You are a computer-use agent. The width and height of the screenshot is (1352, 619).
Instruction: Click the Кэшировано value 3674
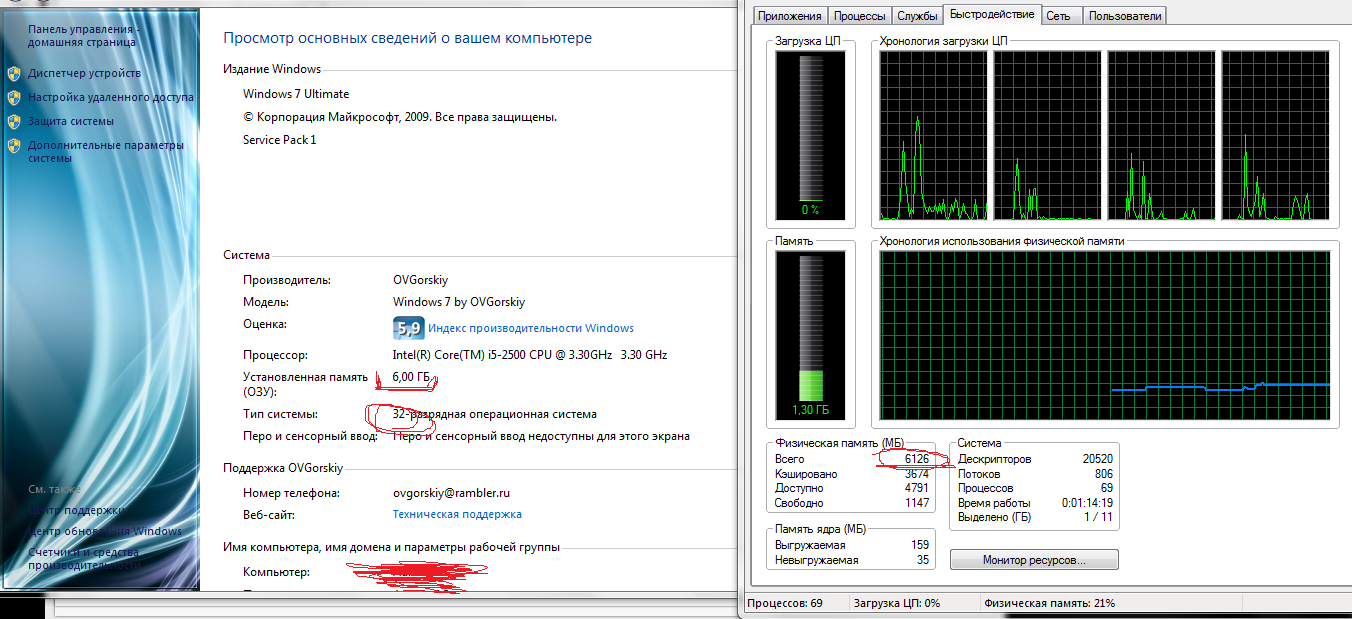915,474
